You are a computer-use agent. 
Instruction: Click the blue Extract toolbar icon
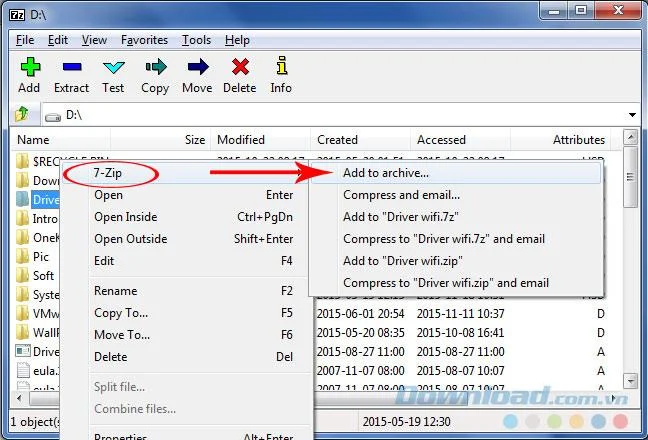tap(72, 67)
